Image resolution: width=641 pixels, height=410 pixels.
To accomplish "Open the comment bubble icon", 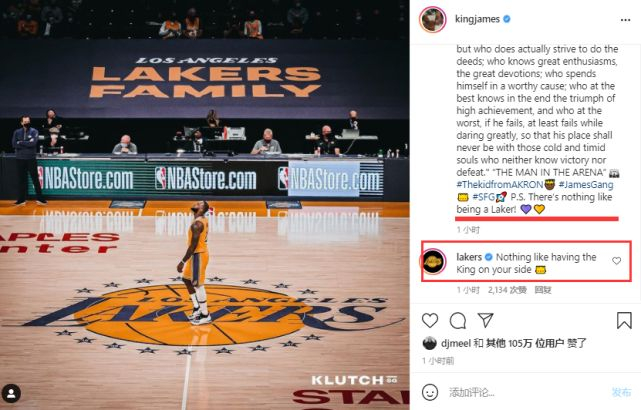I will [457, 320].
